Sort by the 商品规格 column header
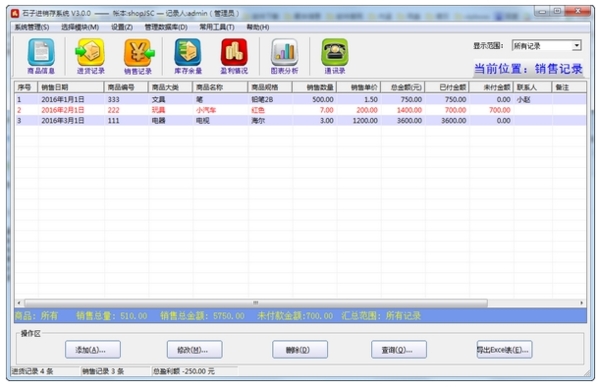This screenshot has height=388, width=599. pyautogui.click(x=270, y=87)
